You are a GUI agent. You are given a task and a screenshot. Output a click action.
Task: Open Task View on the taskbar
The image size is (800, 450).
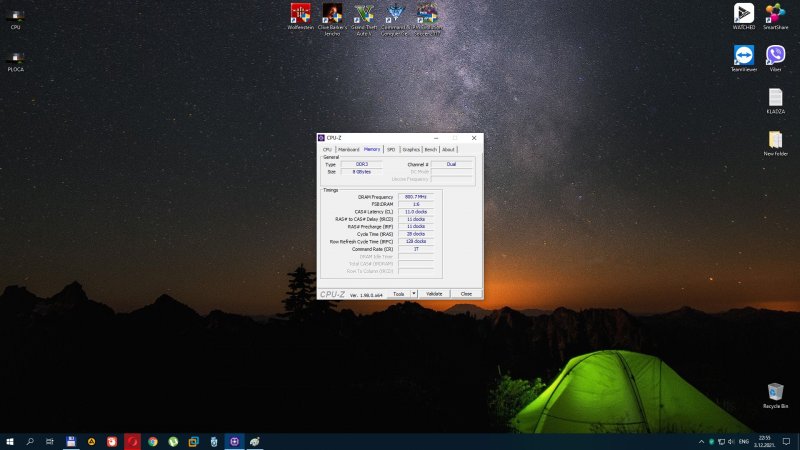[50, 441]
